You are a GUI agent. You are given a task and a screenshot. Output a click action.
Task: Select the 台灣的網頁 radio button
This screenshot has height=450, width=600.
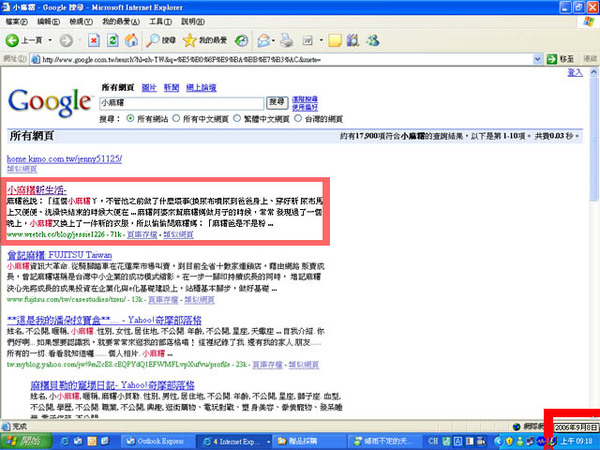pos(298,118)
